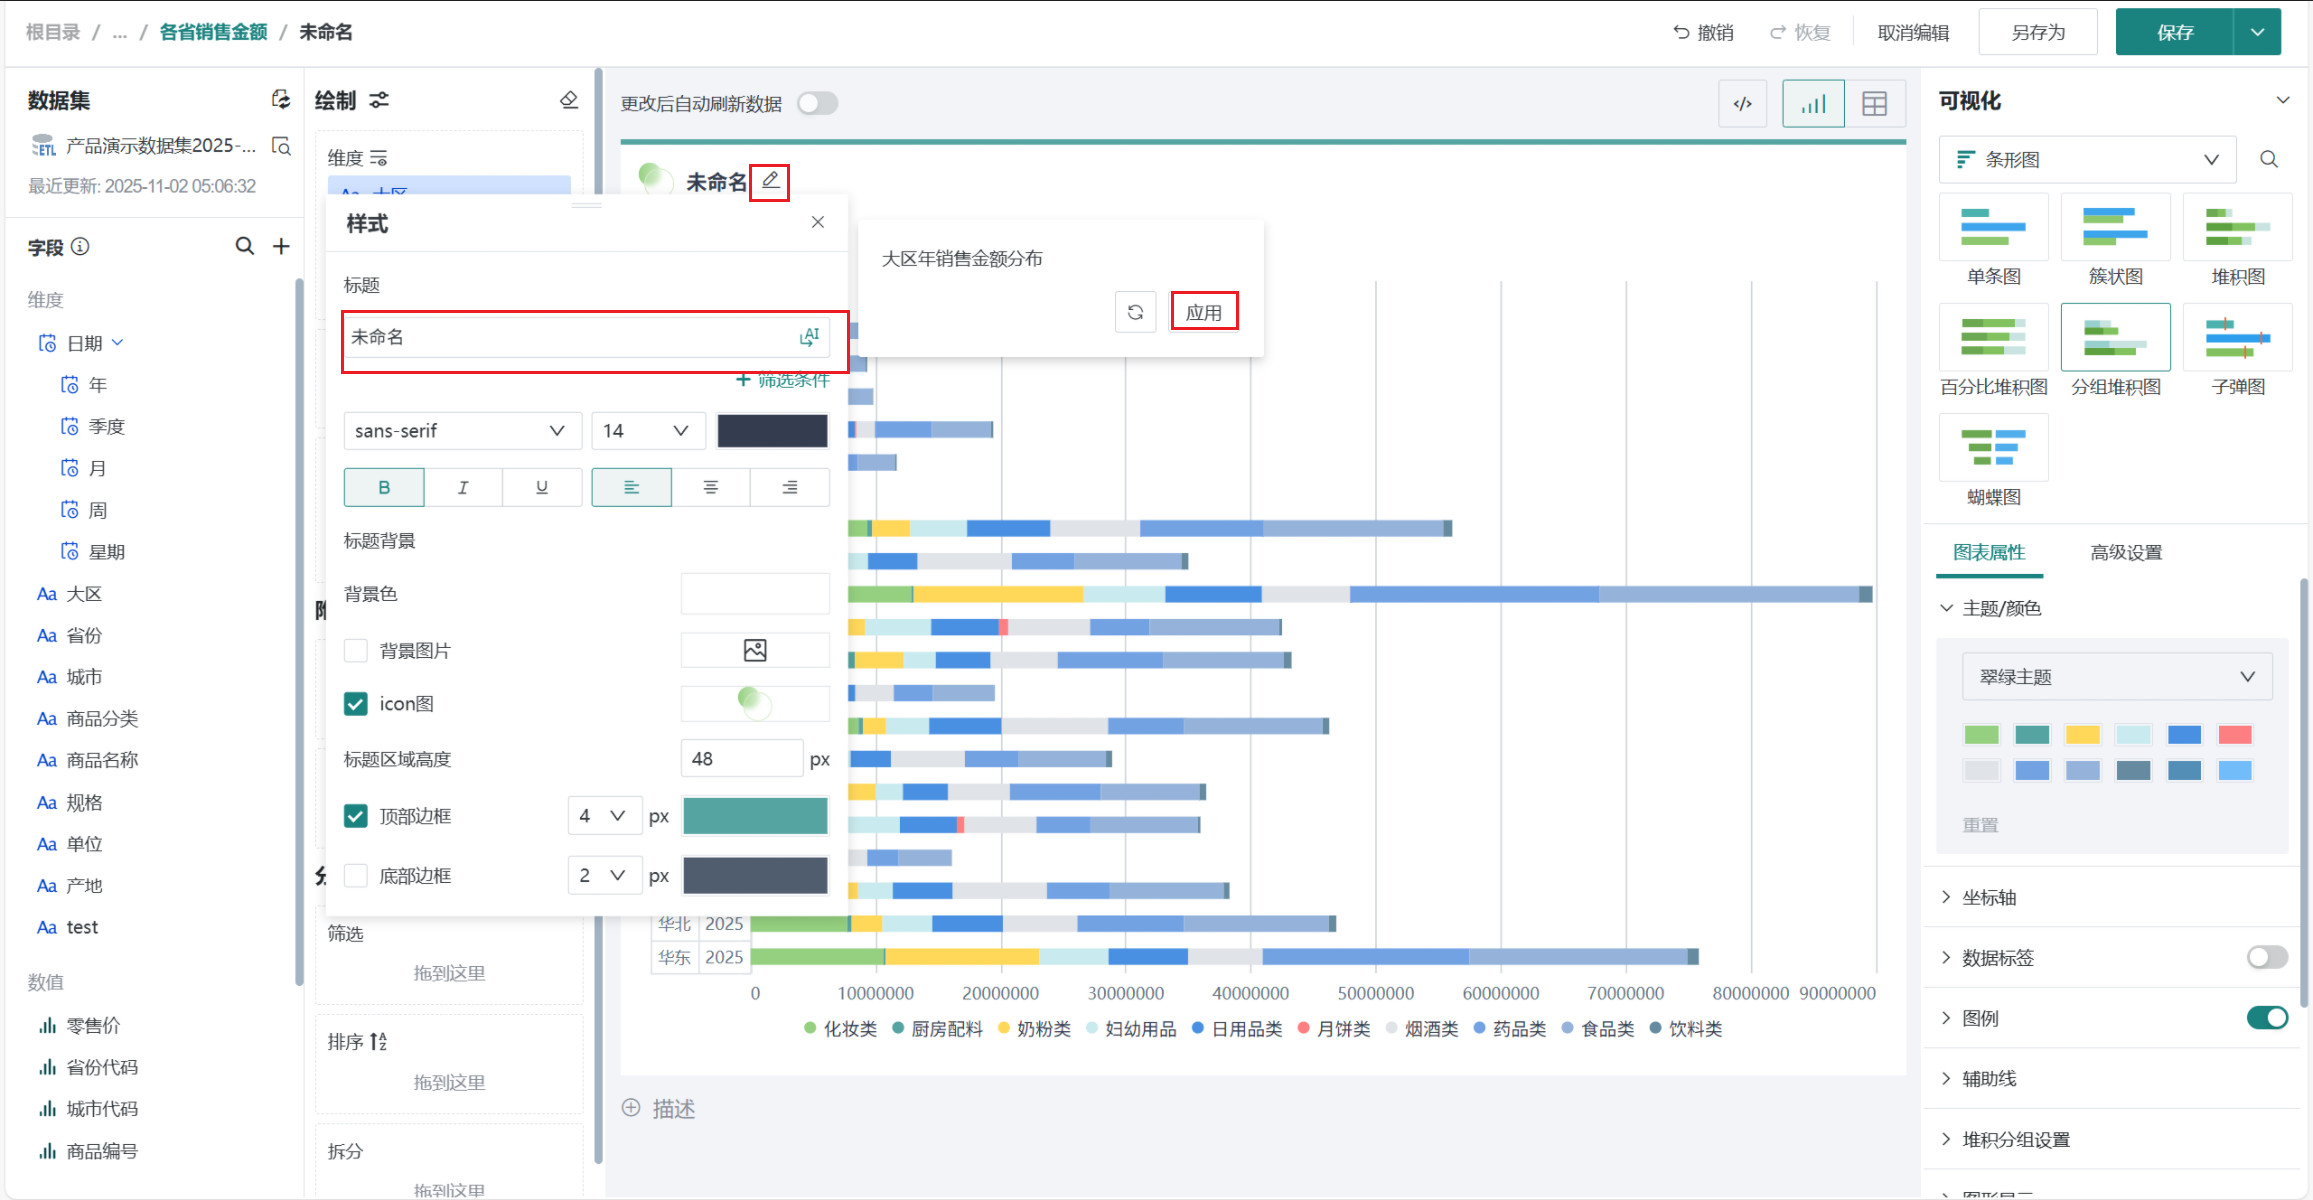
Task: Switch to table view icon
Action: [1874, 104]
